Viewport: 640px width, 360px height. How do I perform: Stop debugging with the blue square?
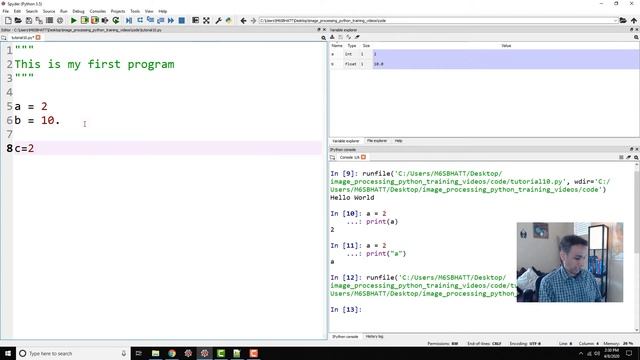pyautogui.click(x=182, y=20)
